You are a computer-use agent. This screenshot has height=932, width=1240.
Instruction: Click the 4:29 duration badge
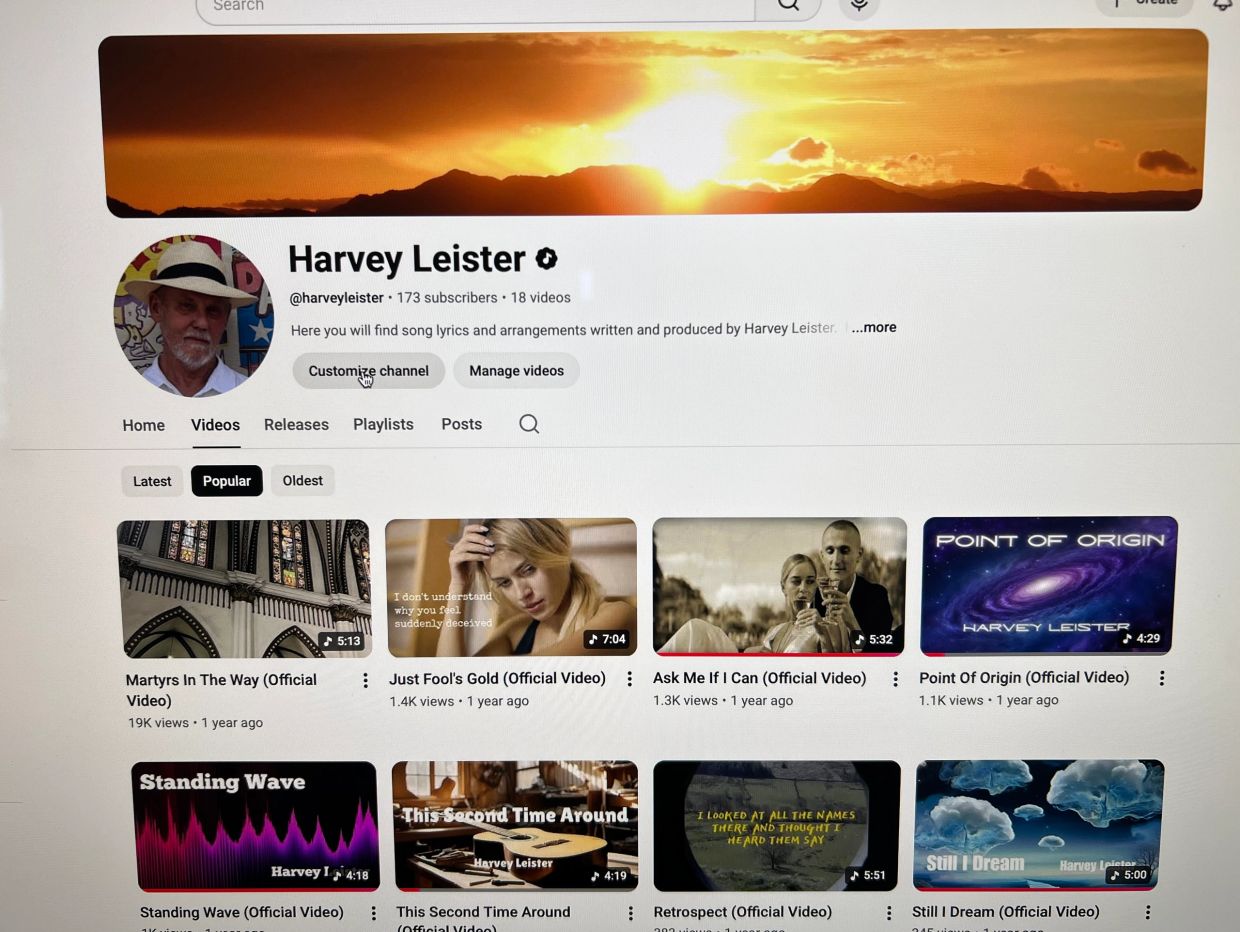point(1141,639)
